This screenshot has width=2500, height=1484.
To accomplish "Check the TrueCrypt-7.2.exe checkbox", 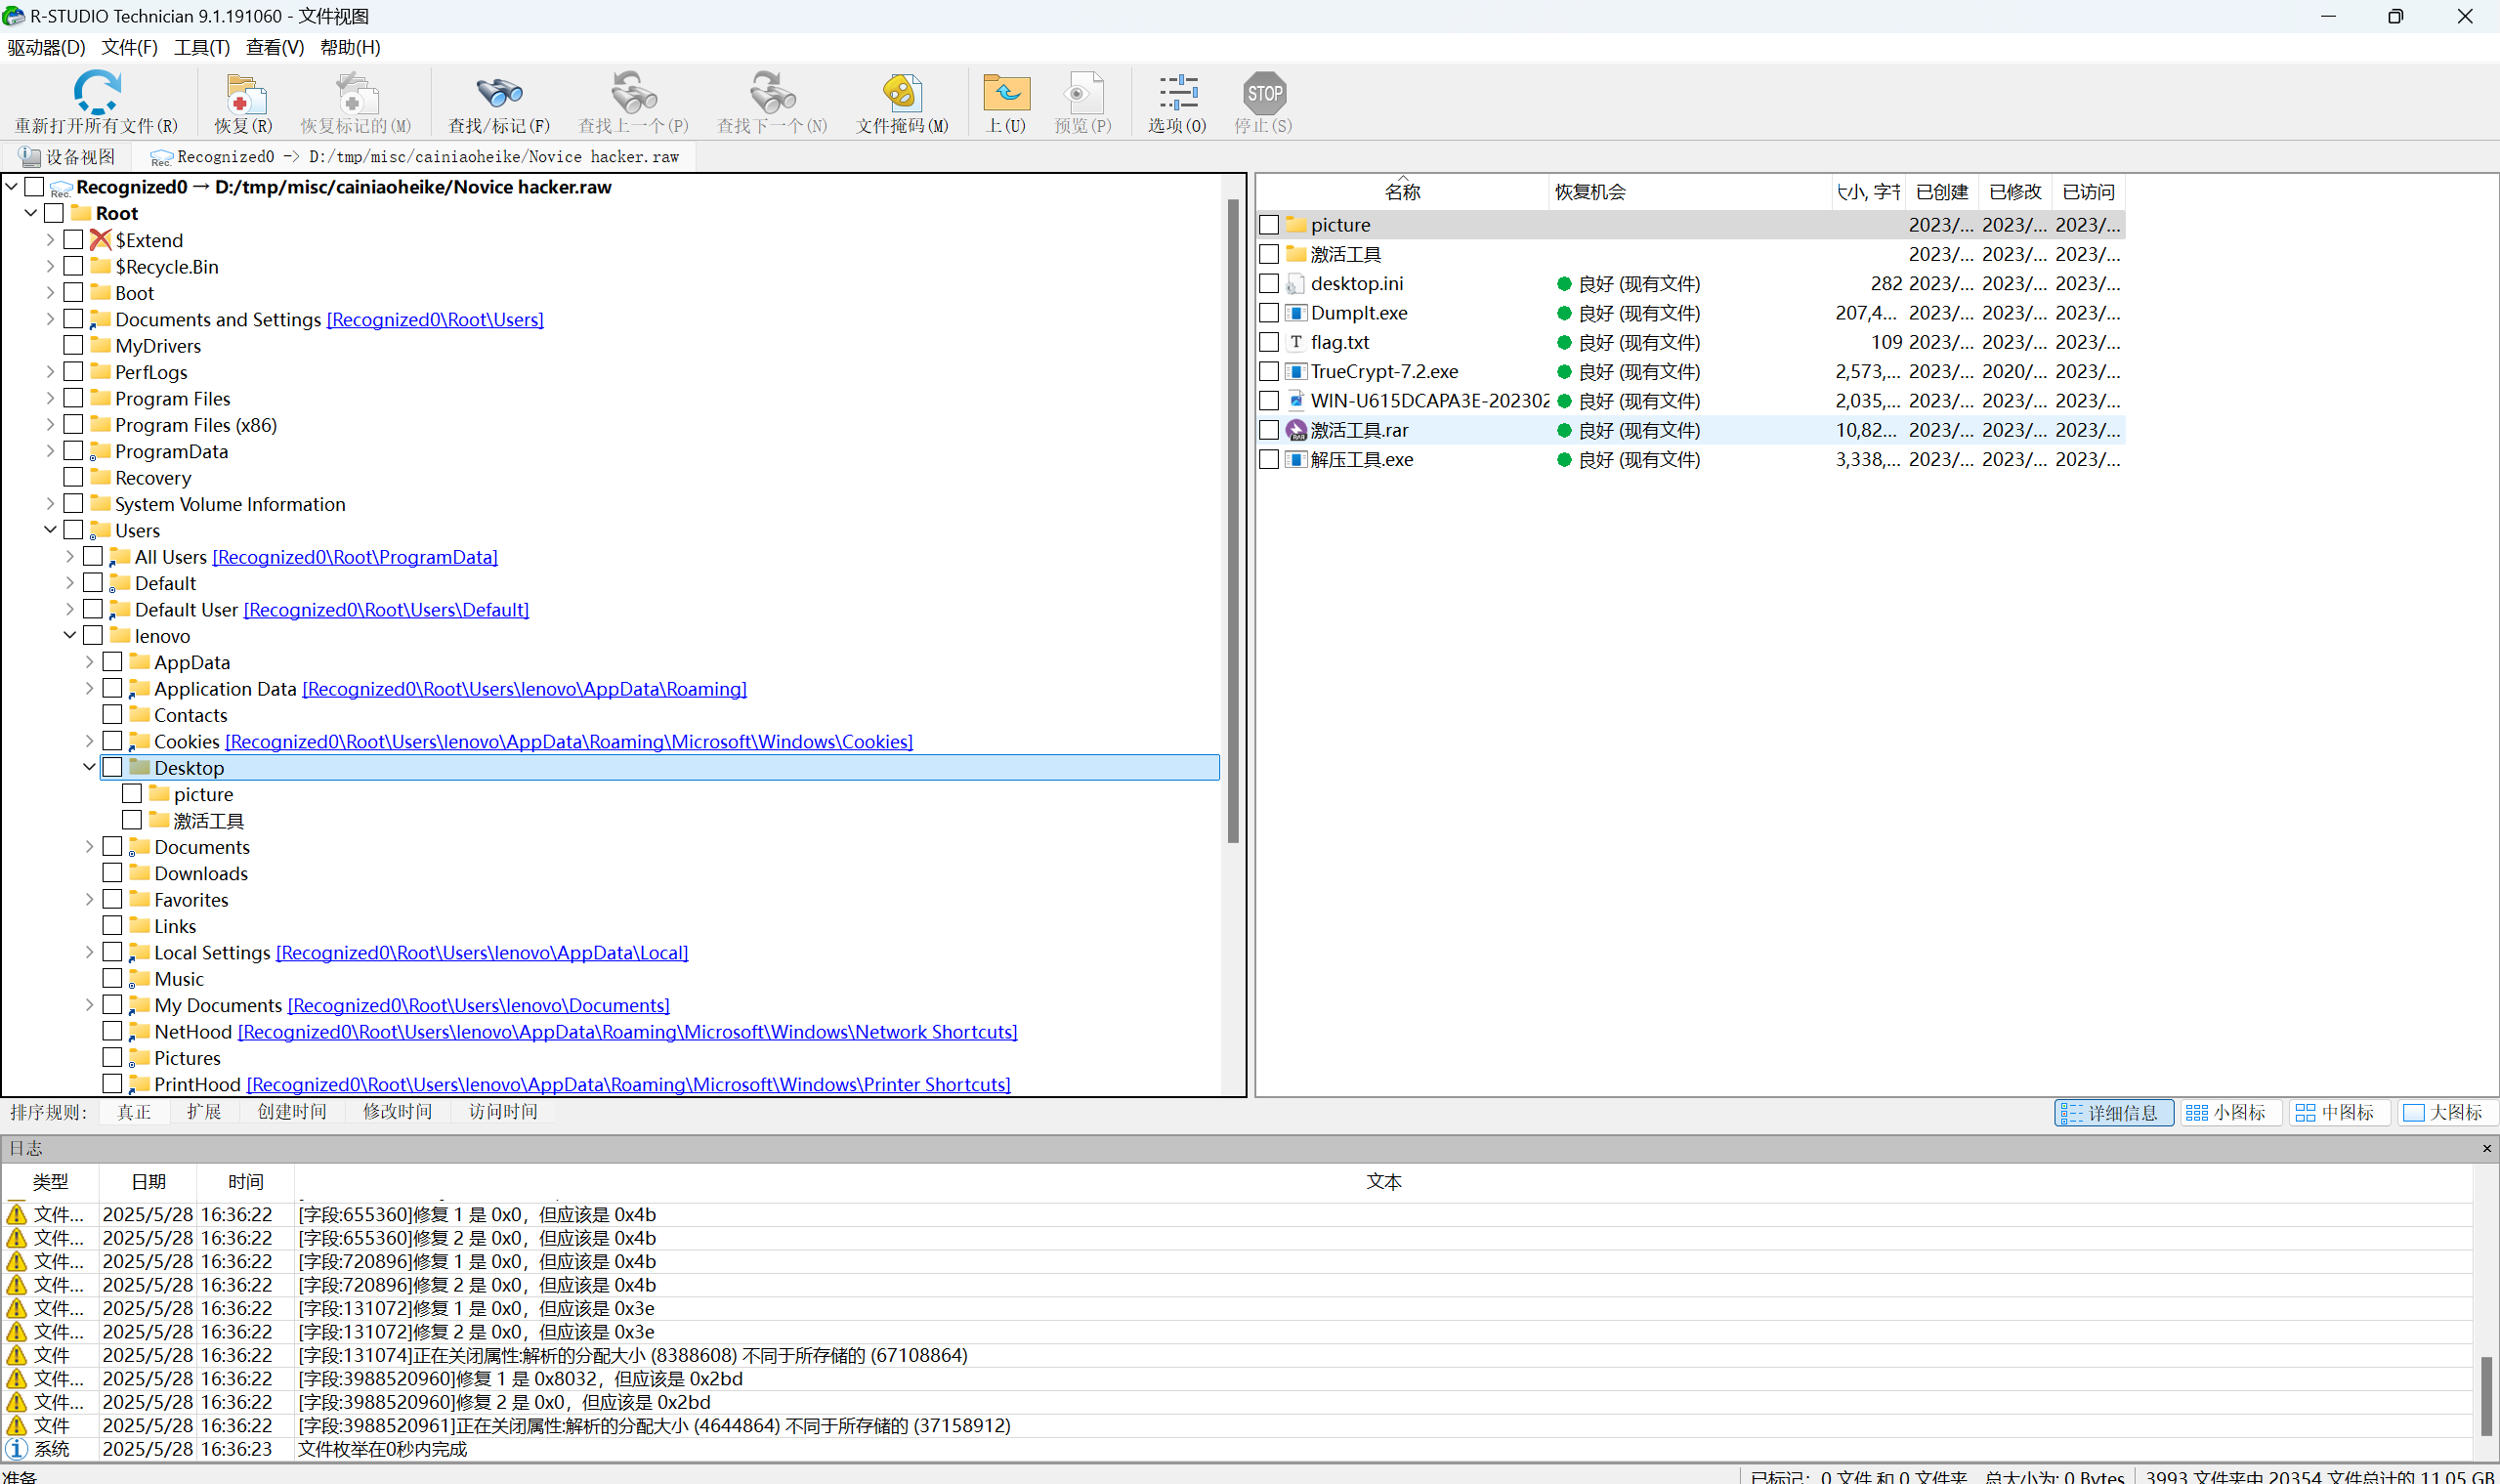I will 1269,371.
